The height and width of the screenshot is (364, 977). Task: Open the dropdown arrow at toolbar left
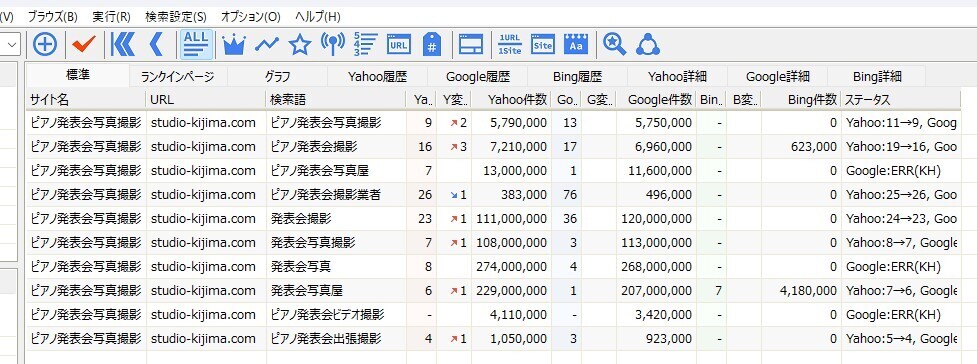[13, 44]
